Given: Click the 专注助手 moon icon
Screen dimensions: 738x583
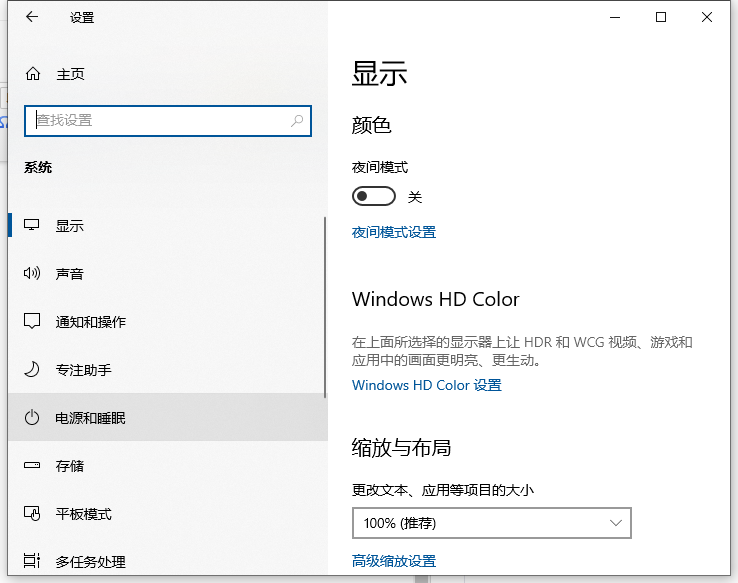Looking at the screenshot, I should (32, 370).
